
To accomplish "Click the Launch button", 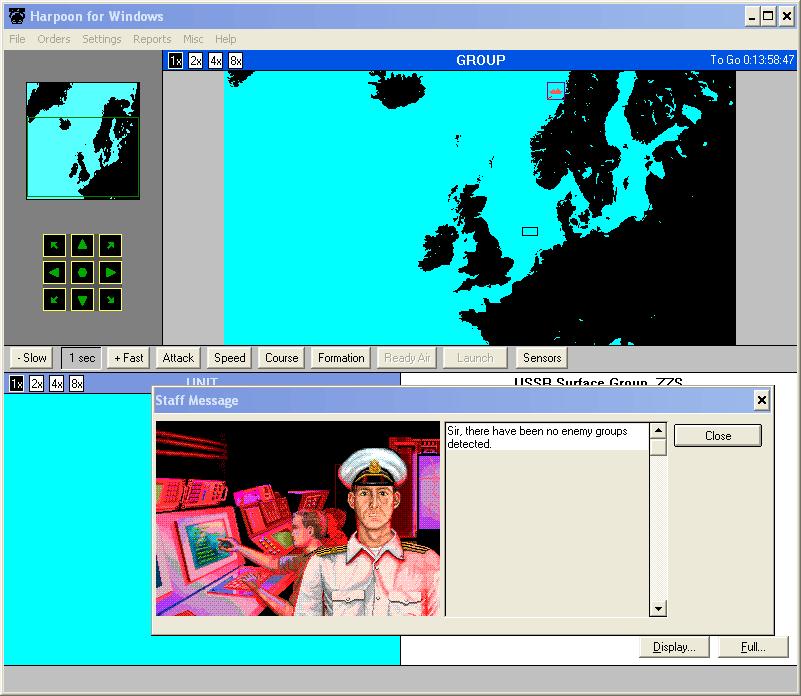I will point(475,358).
